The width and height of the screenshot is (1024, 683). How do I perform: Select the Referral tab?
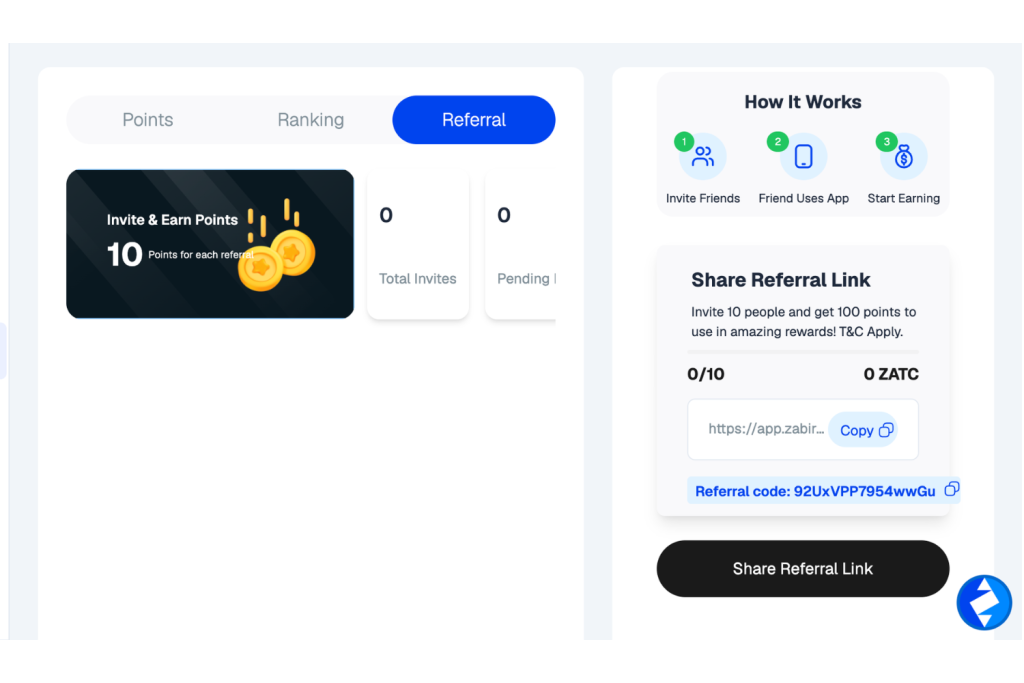(x=473, y=120)
